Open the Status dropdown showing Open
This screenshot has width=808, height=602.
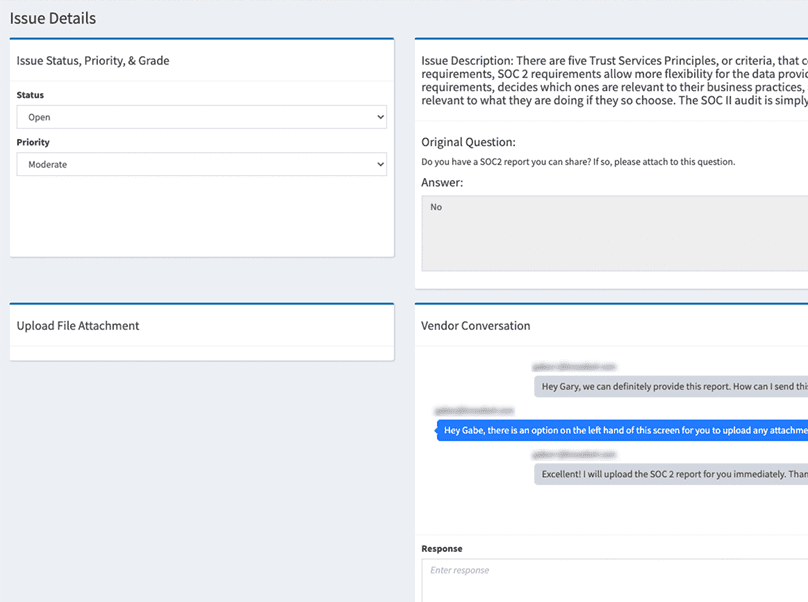click(201, 117)
